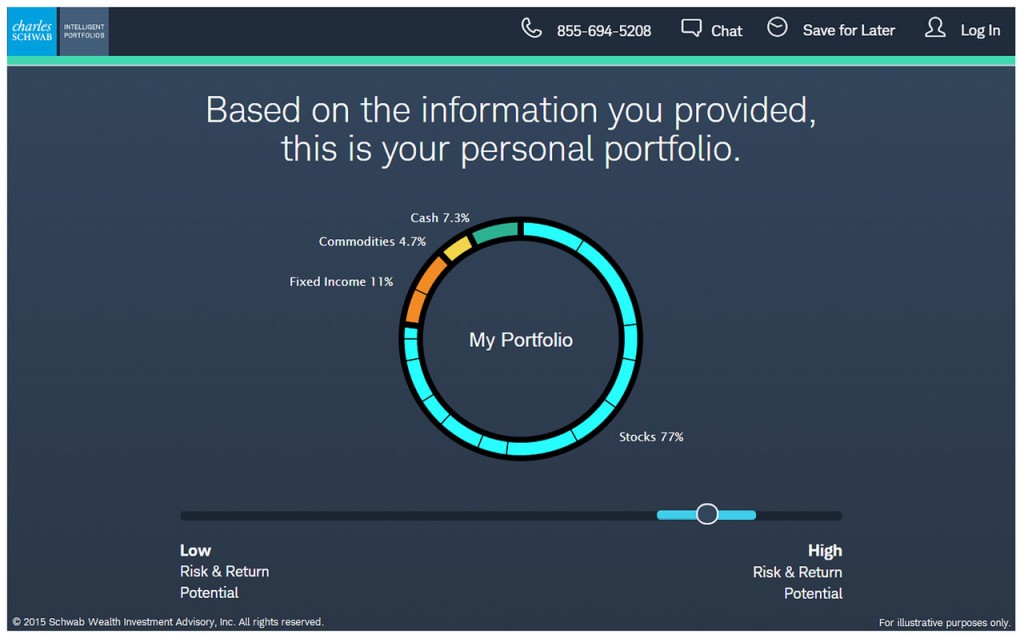Open chat via the speech bubble icon
The width and height of the screenshot is (1024, 638).
tap(691, 28)
